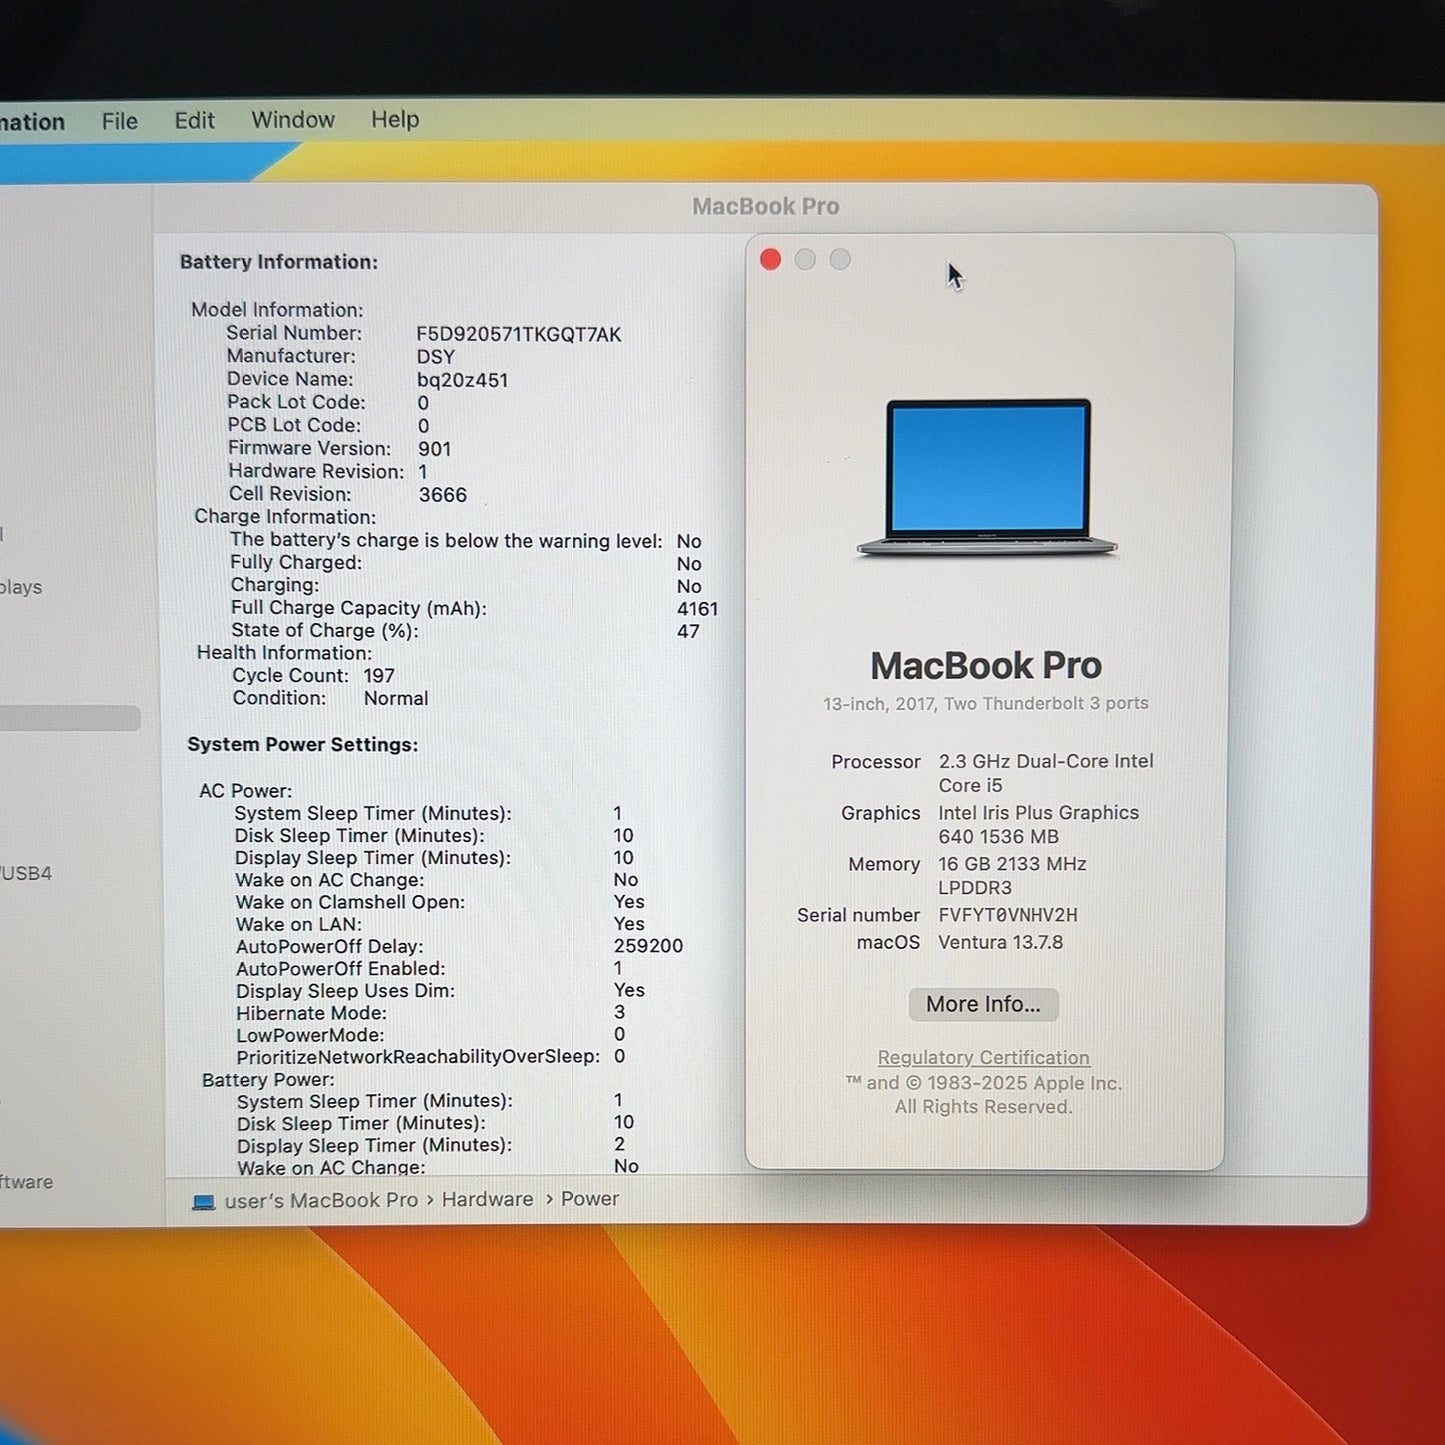Click the More Info... button
Image resolution: width=1445 pixels, height=1445 pixels.
[x=983, y=1004]
